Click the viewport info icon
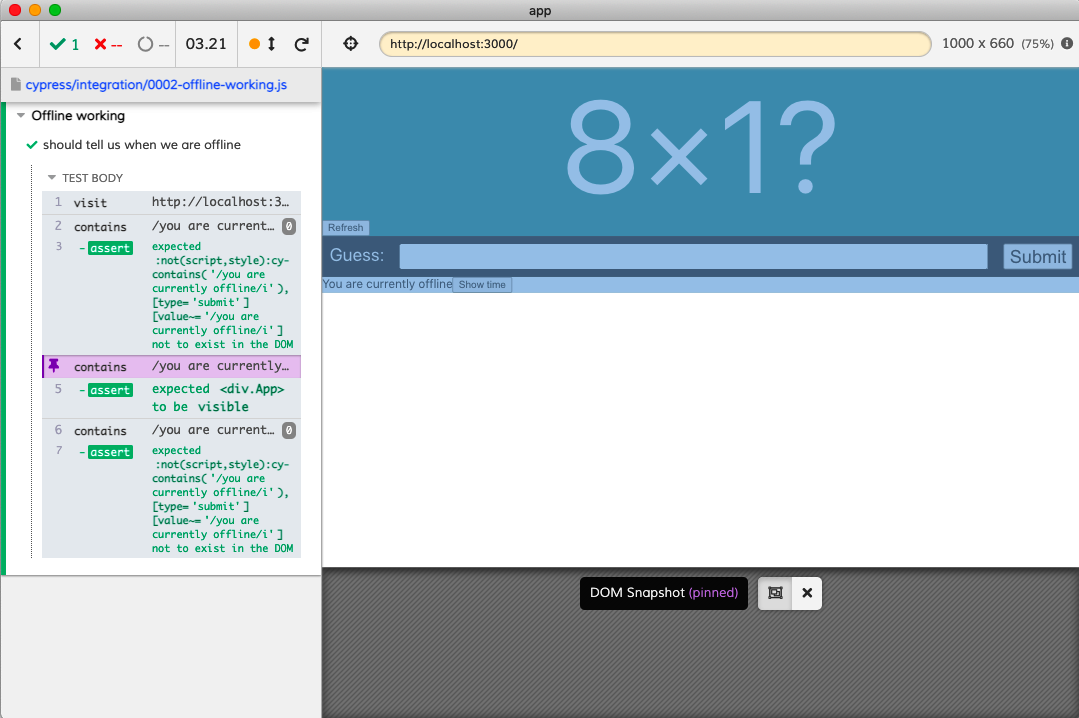The width and height of the screenshot is (1079, 718). click(1067, 44)
